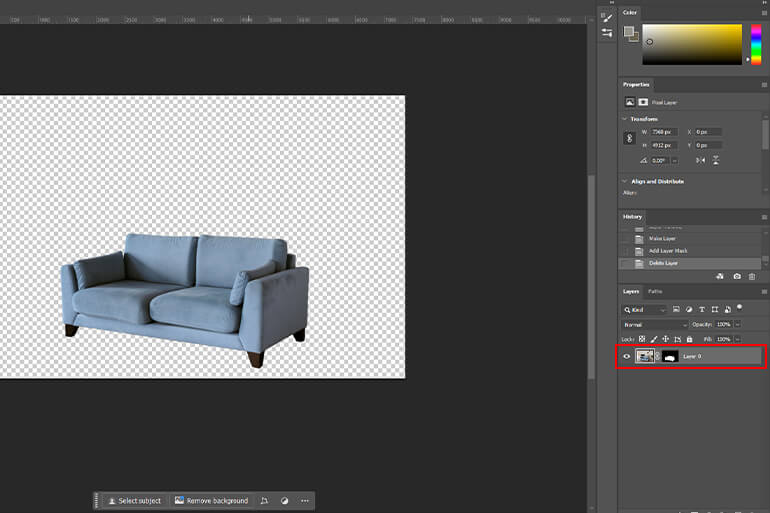The image size is (770, 513).
Task: Open more options in contextual task bar
Action: coord(305,501)
